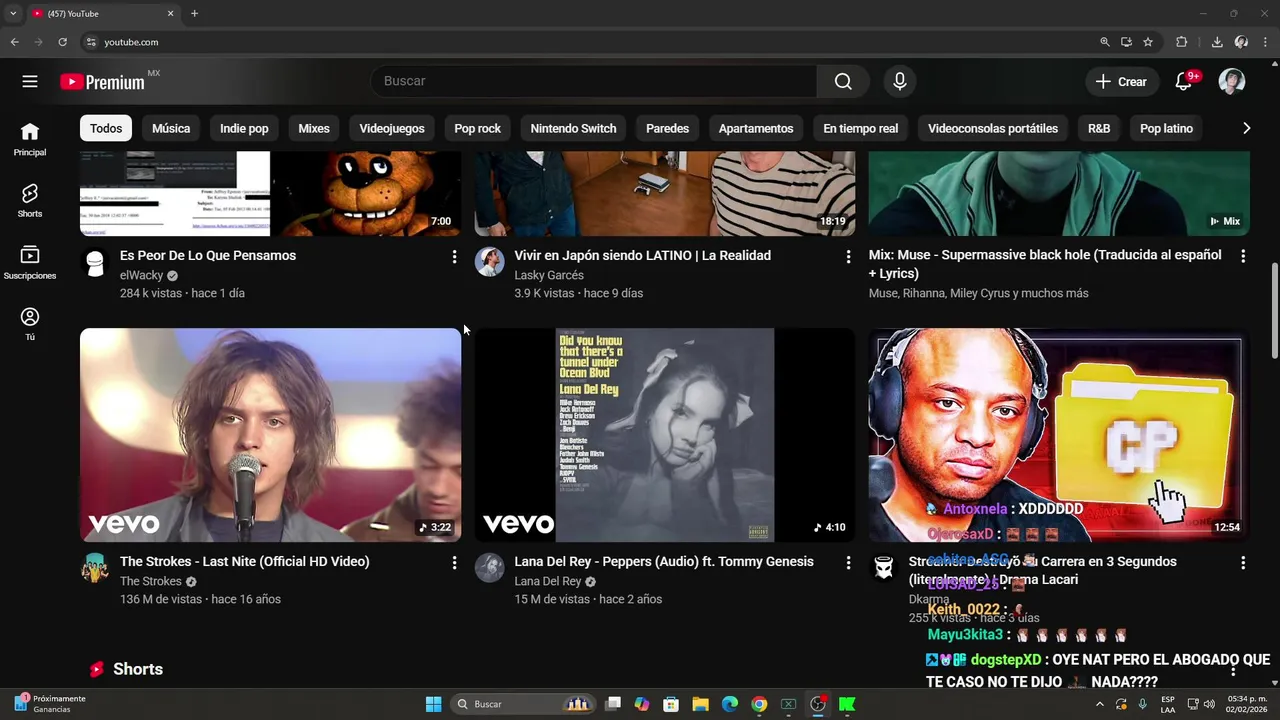The width and height of the screenshot is (1280, 720).
Task: Open Mix: Muse Supermassive black hole title
Action: (x=1045, y=264)
